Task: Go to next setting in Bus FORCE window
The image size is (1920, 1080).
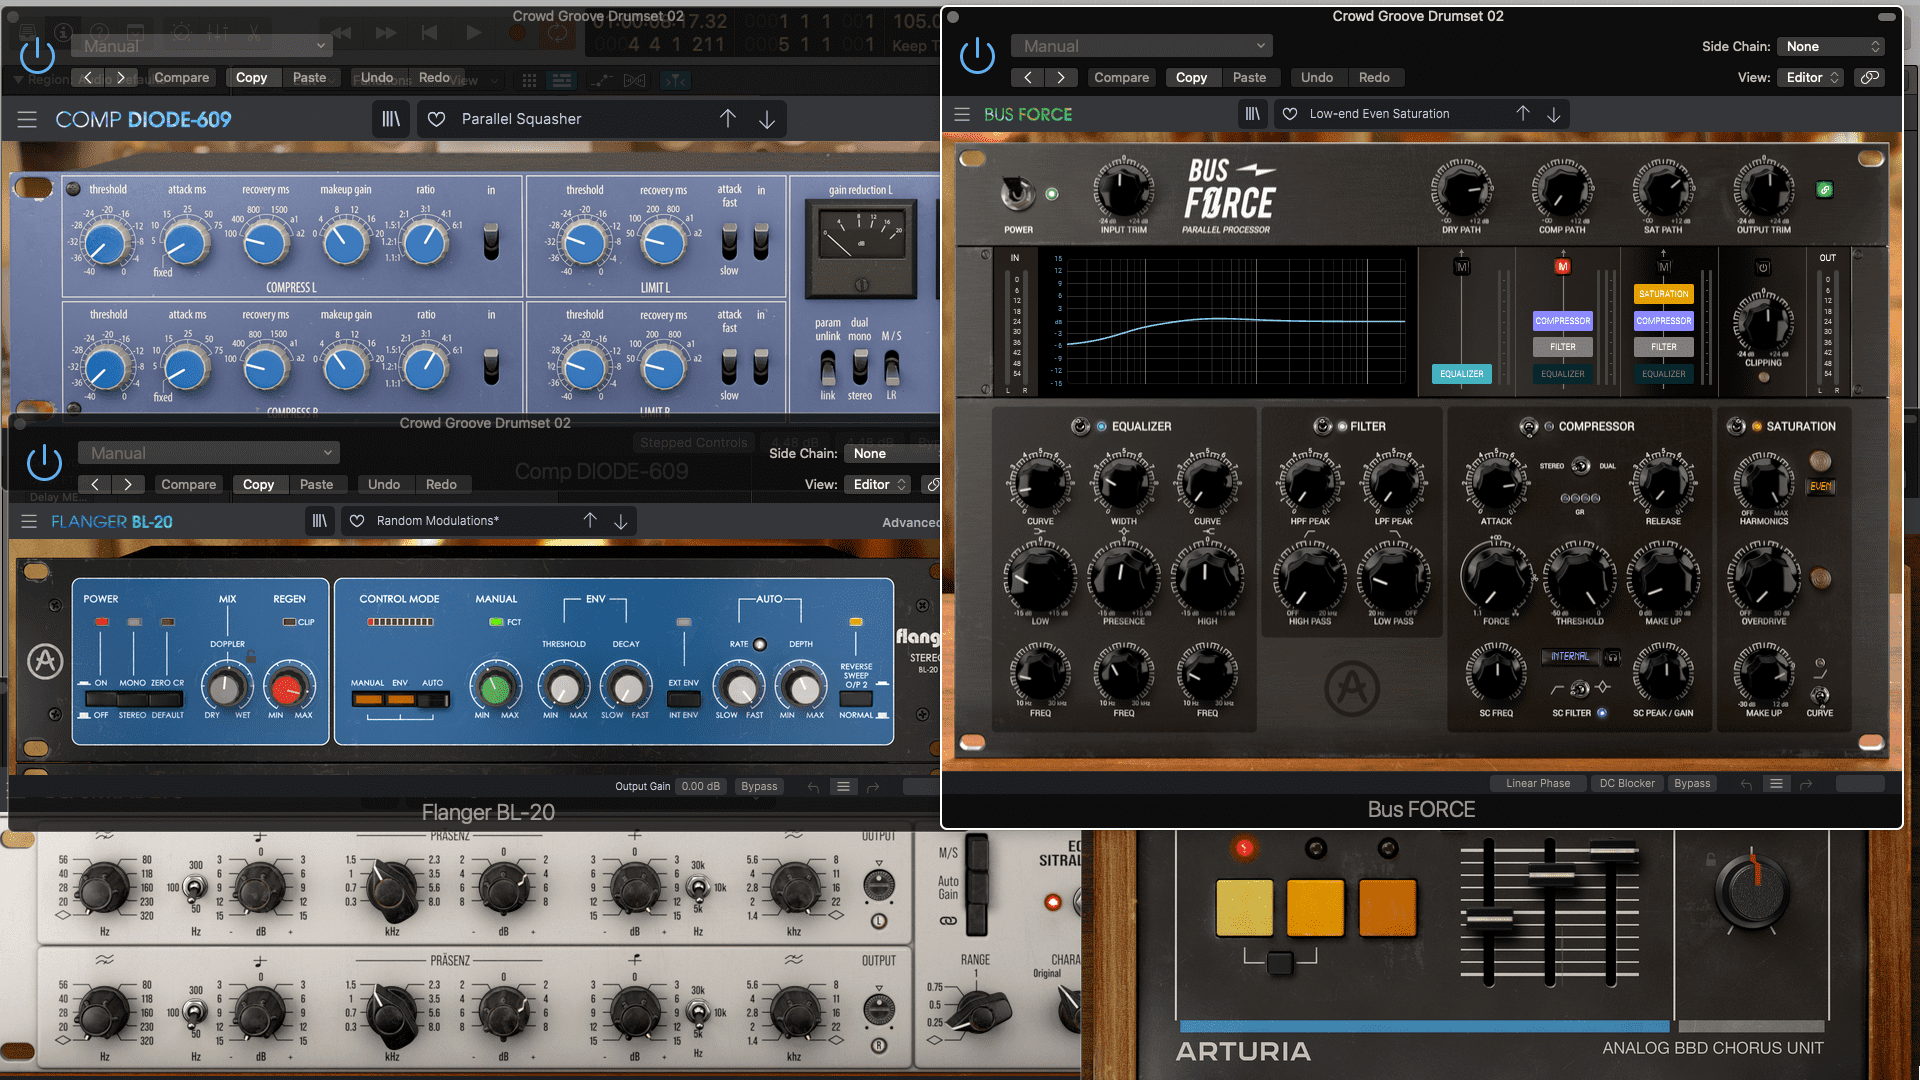Action: 1061,77
